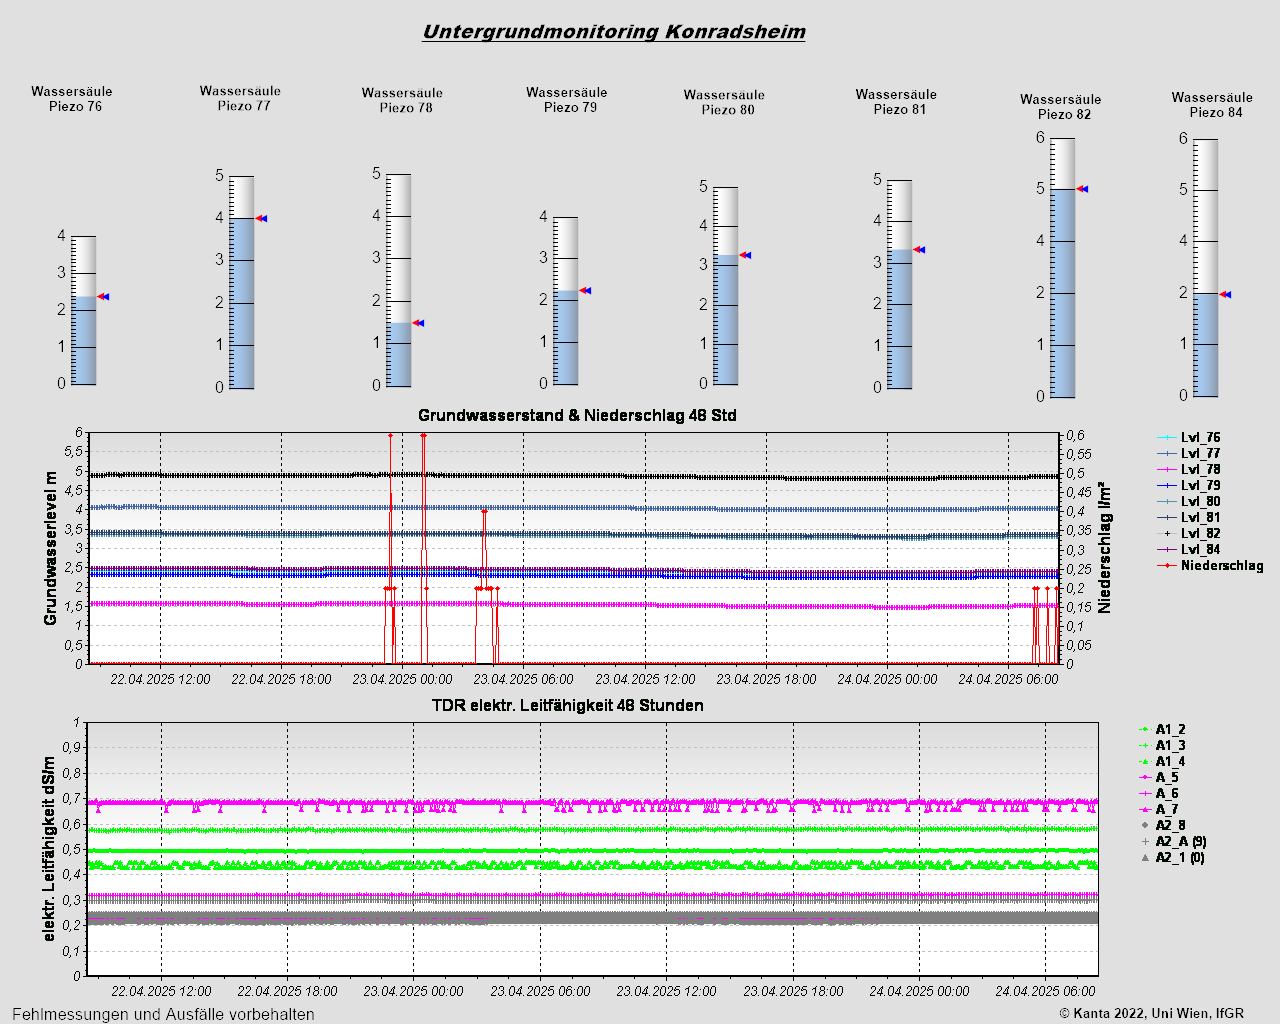Click the 22.04.2025 12:00 tick on conductivity chart
This screenshot has height=1024, width=1280.
pos(161,991)
